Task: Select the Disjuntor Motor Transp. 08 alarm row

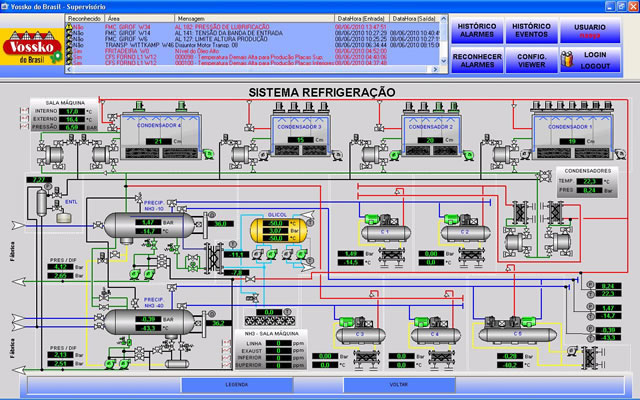Action: tap(253, 45)
